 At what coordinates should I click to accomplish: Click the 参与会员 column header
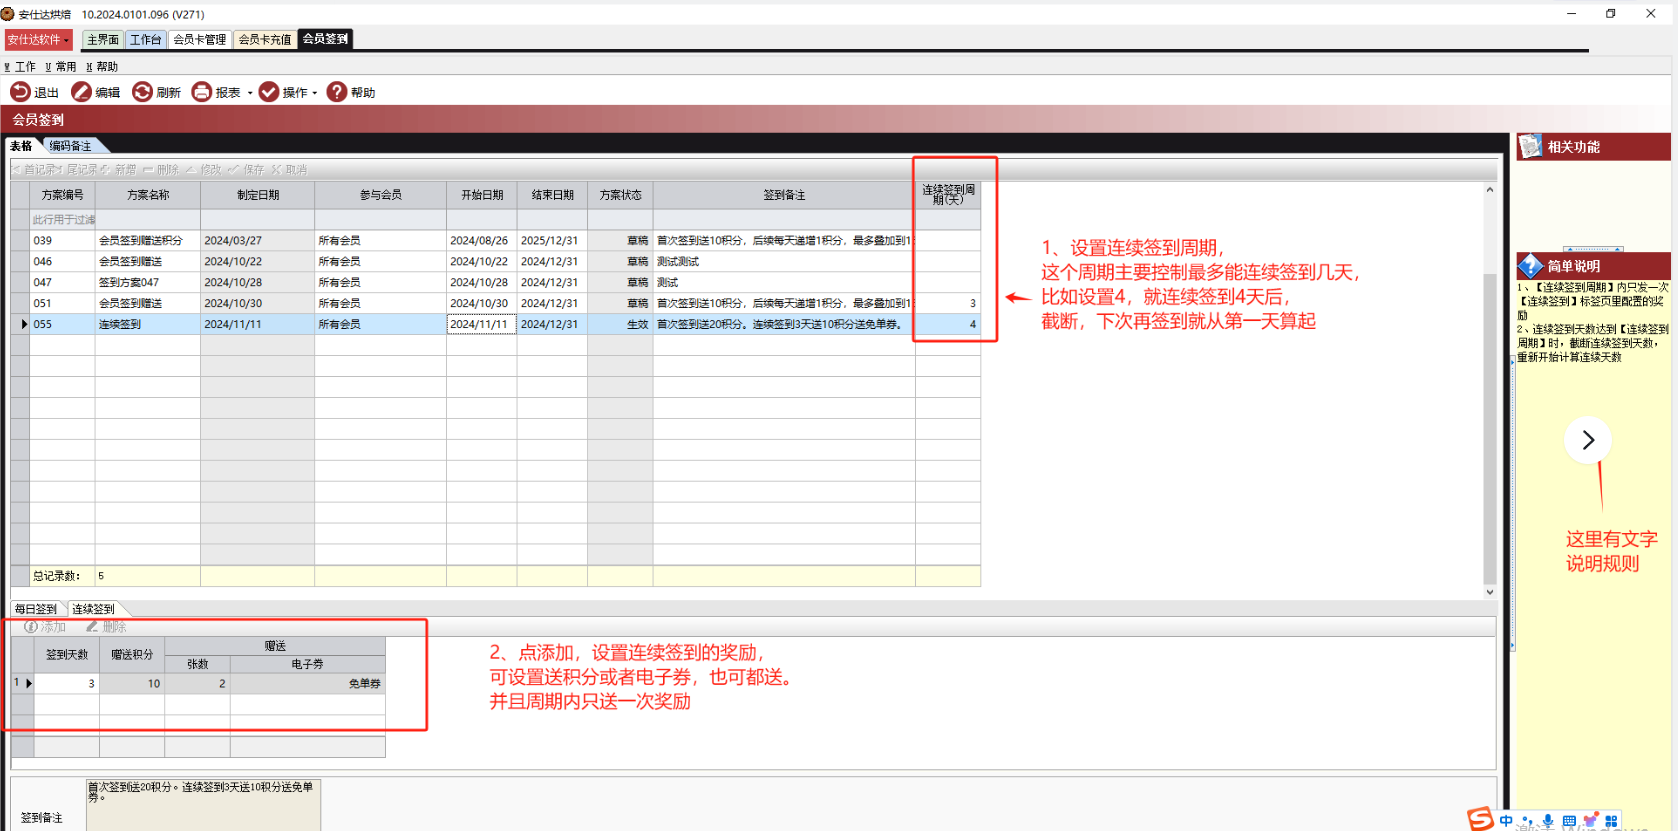381,195
